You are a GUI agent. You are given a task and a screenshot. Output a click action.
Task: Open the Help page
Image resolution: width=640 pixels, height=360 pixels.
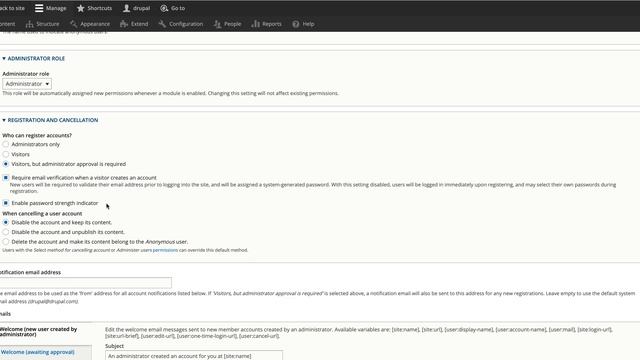tap(303, 24)
